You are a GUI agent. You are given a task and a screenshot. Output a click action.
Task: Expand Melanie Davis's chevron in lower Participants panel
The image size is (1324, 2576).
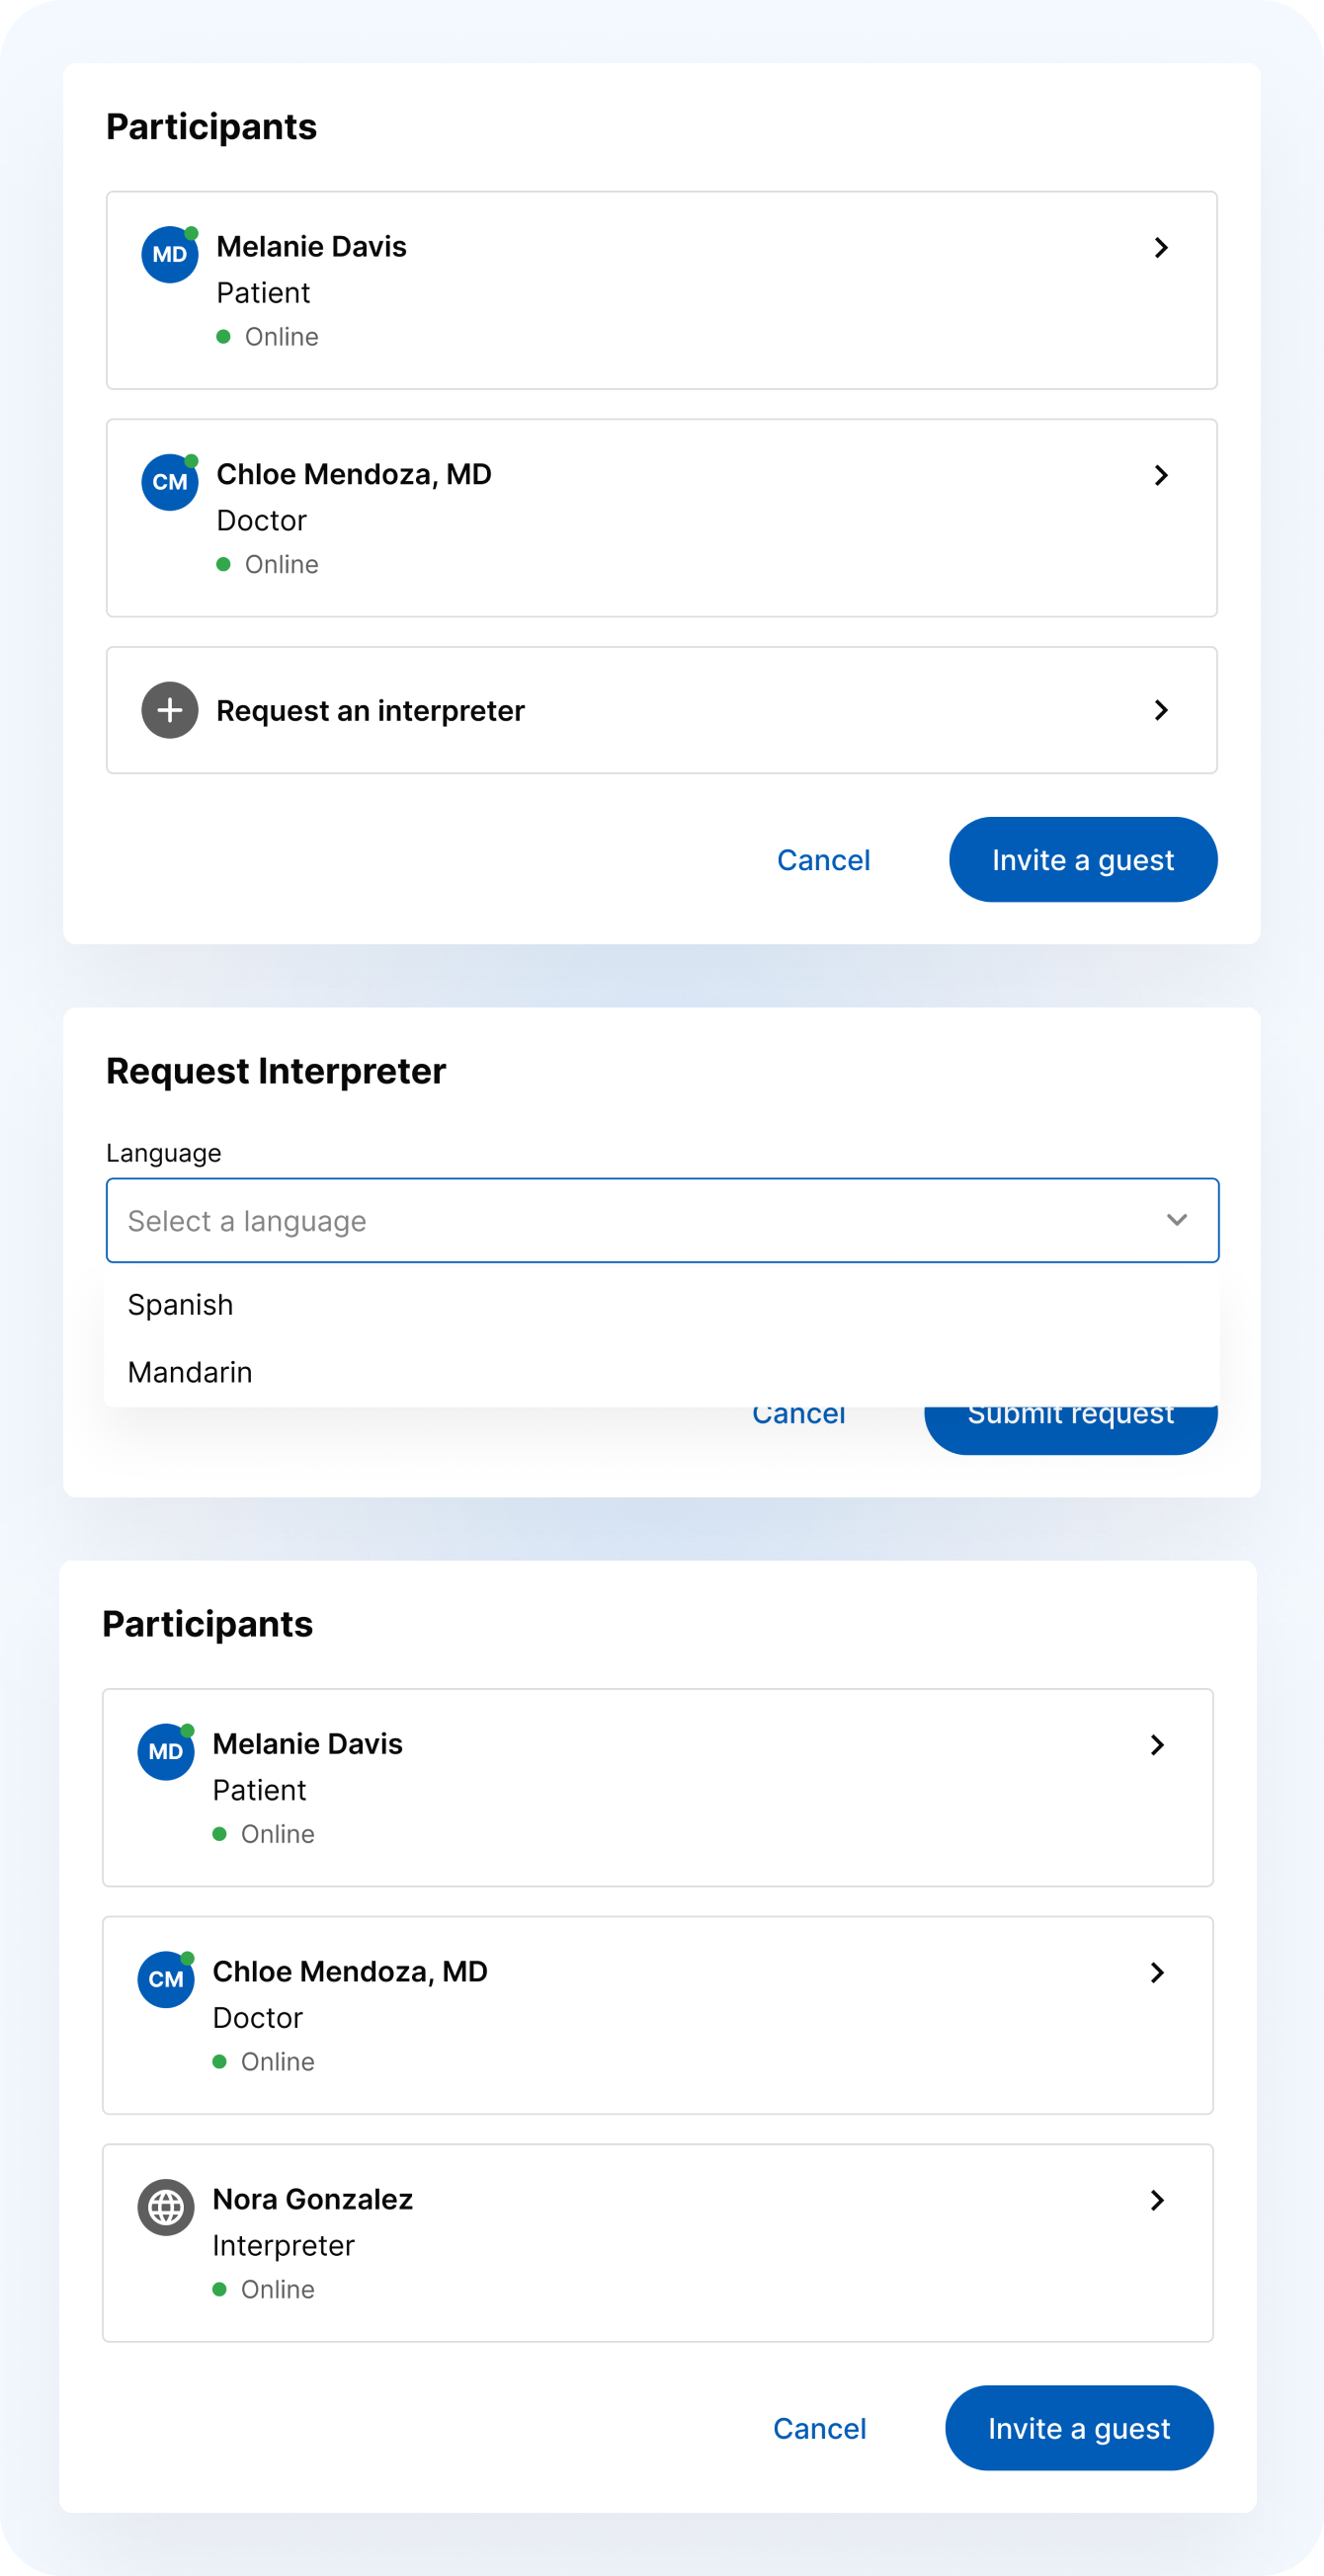[x=1157, y=1745]
